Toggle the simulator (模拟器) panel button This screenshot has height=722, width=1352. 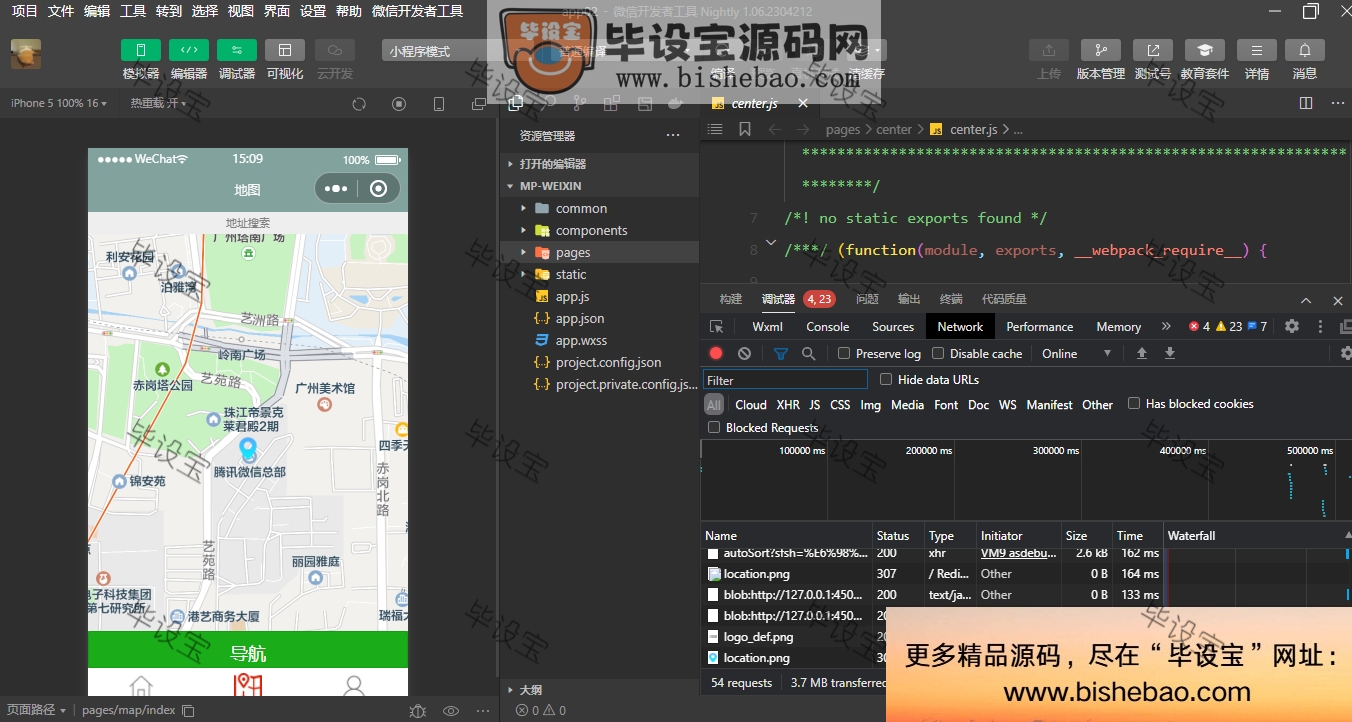point(141,50)
